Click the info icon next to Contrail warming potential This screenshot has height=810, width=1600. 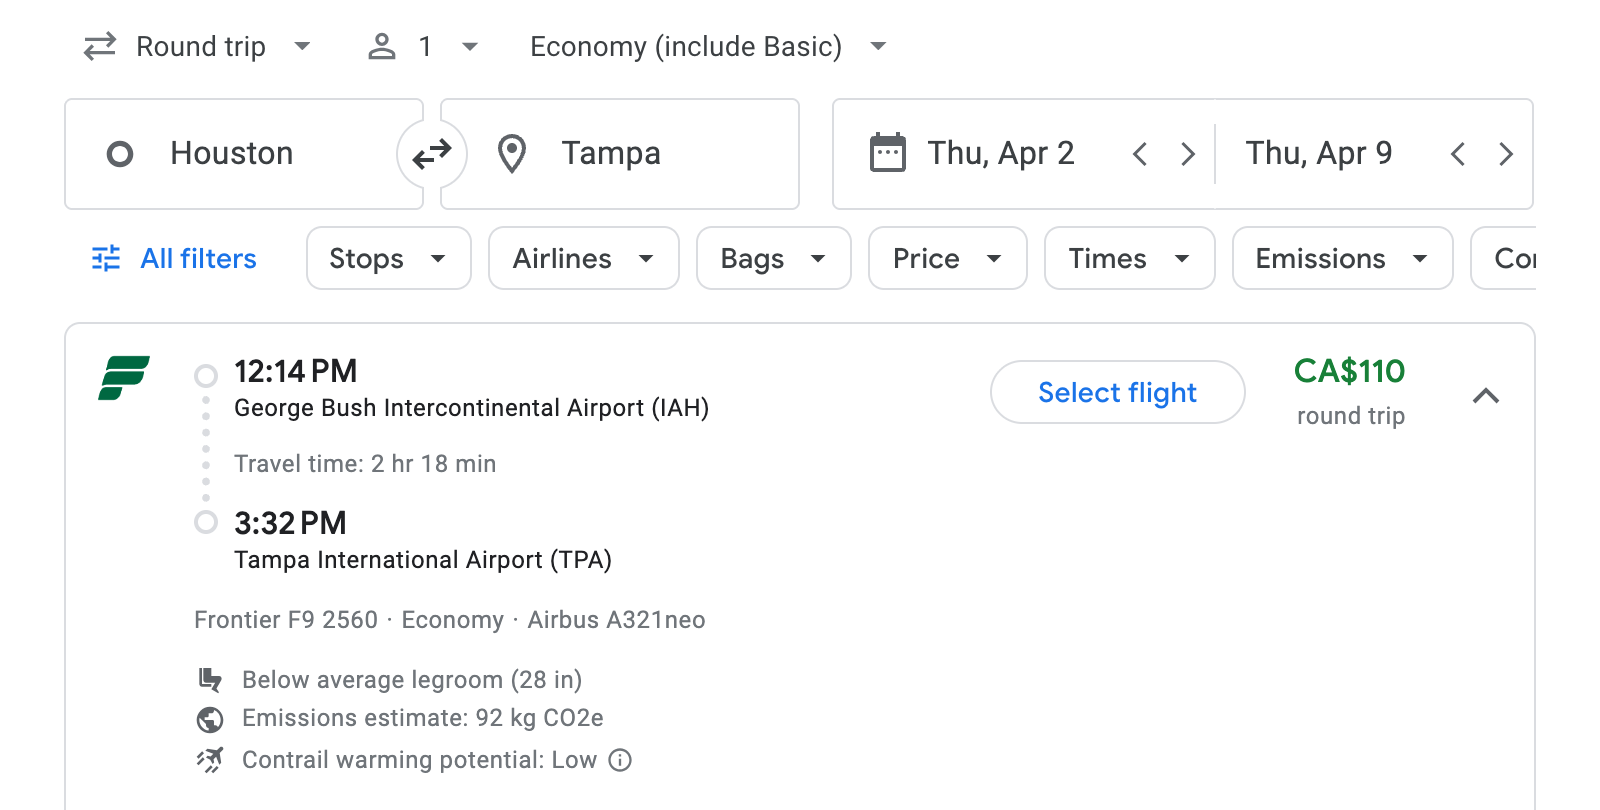coord(620,760)
